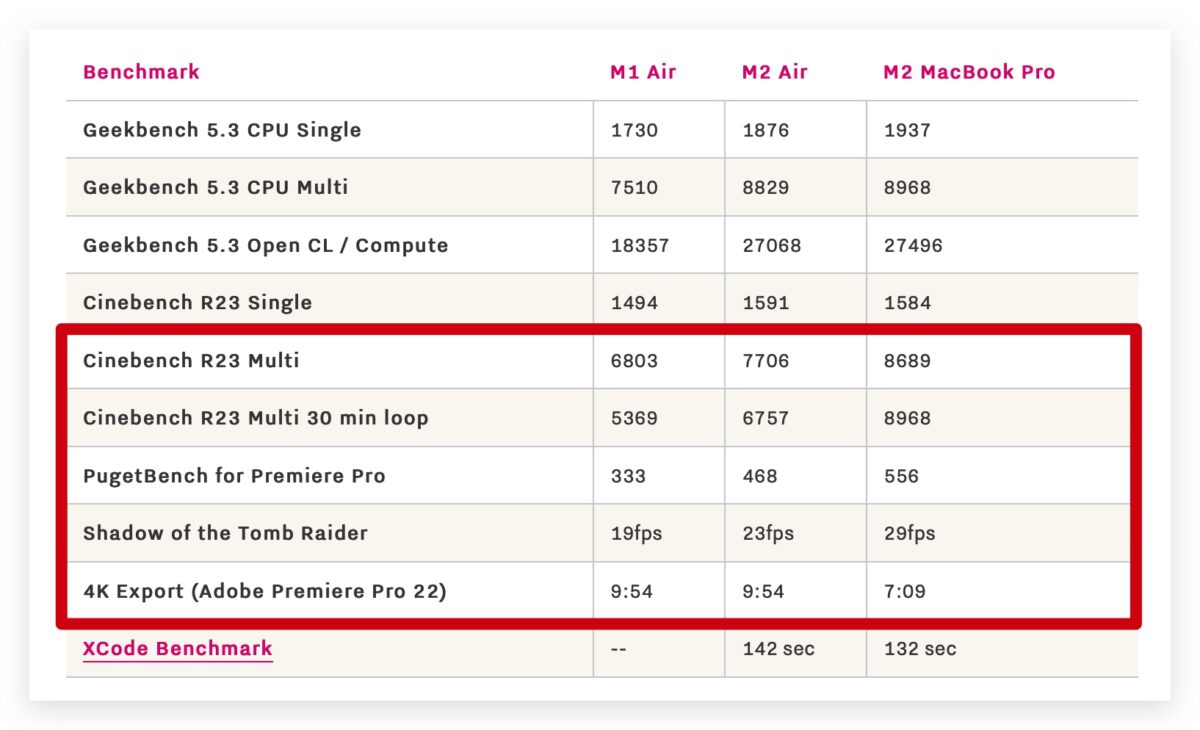Select the Geekbench 5.3 CPU Multi row label
The image size is (1200, 730).
click(x=215, y=187)
